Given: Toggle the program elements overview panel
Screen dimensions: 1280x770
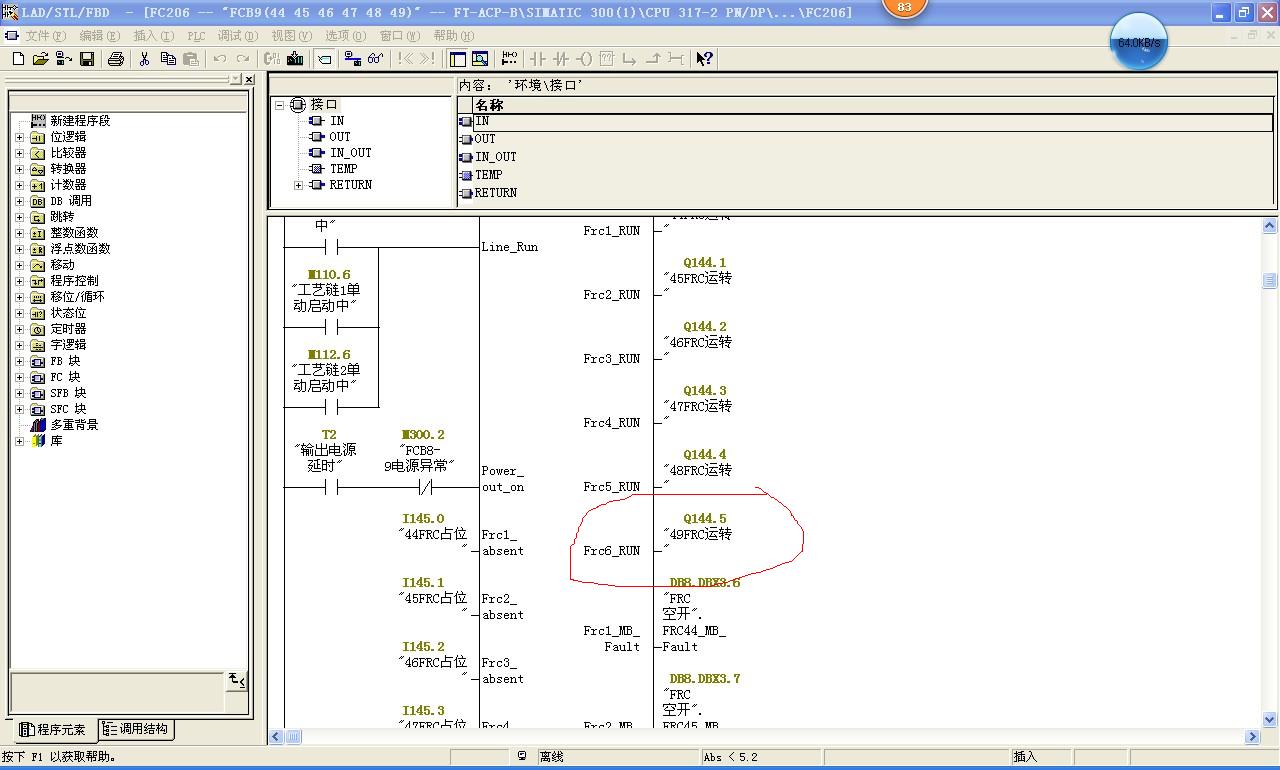Looking at the screenshot, I should coord(457,59).
